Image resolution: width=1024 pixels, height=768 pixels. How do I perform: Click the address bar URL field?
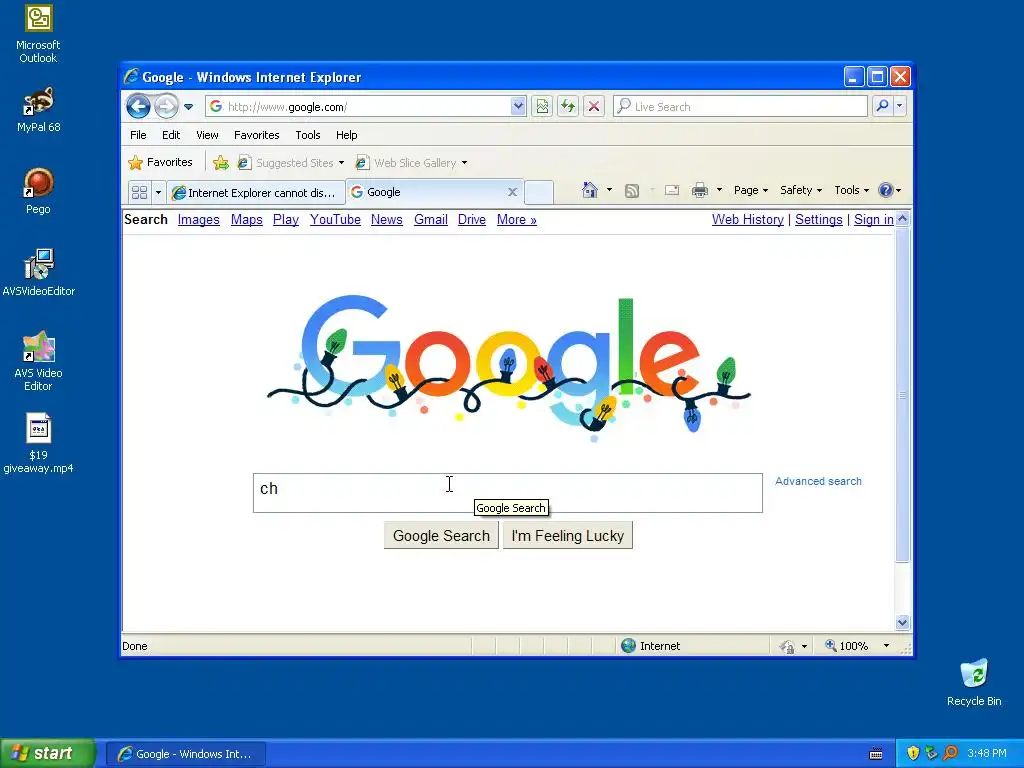pyautogui.click(x=358, y=106)
